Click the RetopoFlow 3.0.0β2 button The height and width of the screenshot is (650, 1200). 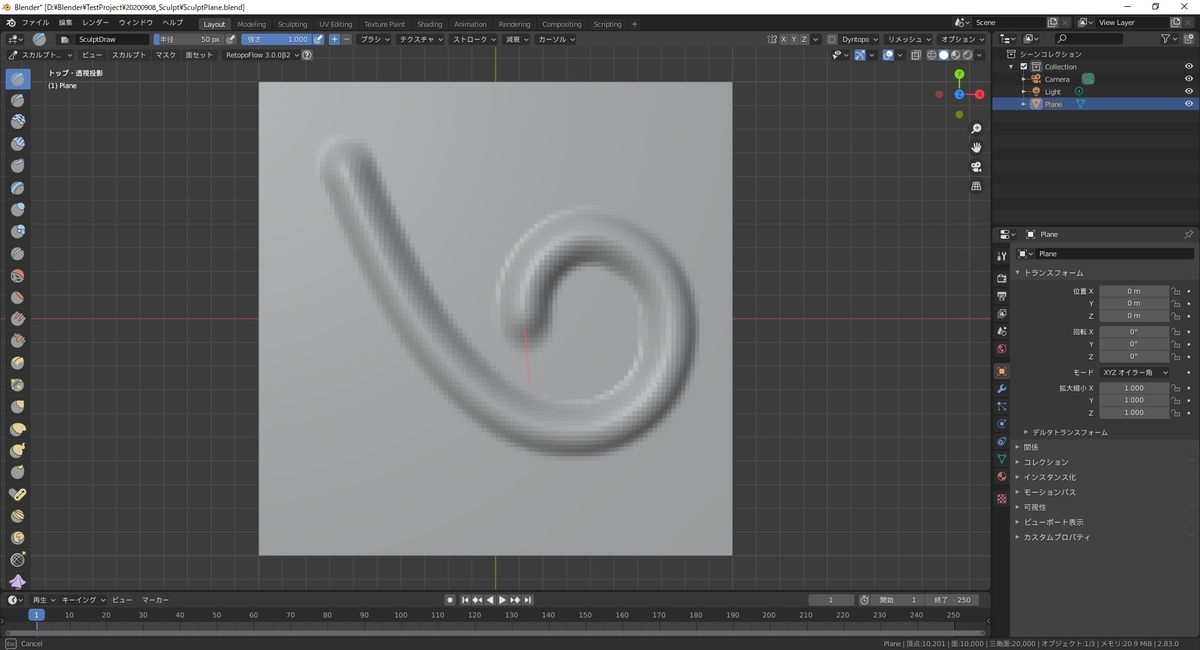pyautogui.click(x=261, y=55)
